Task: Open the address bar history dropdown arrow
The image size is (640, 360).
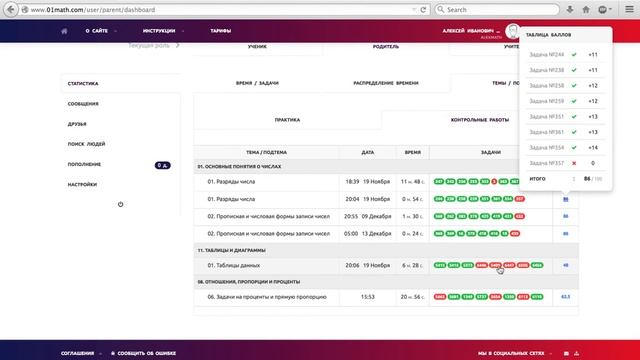Action: point(414,9)
